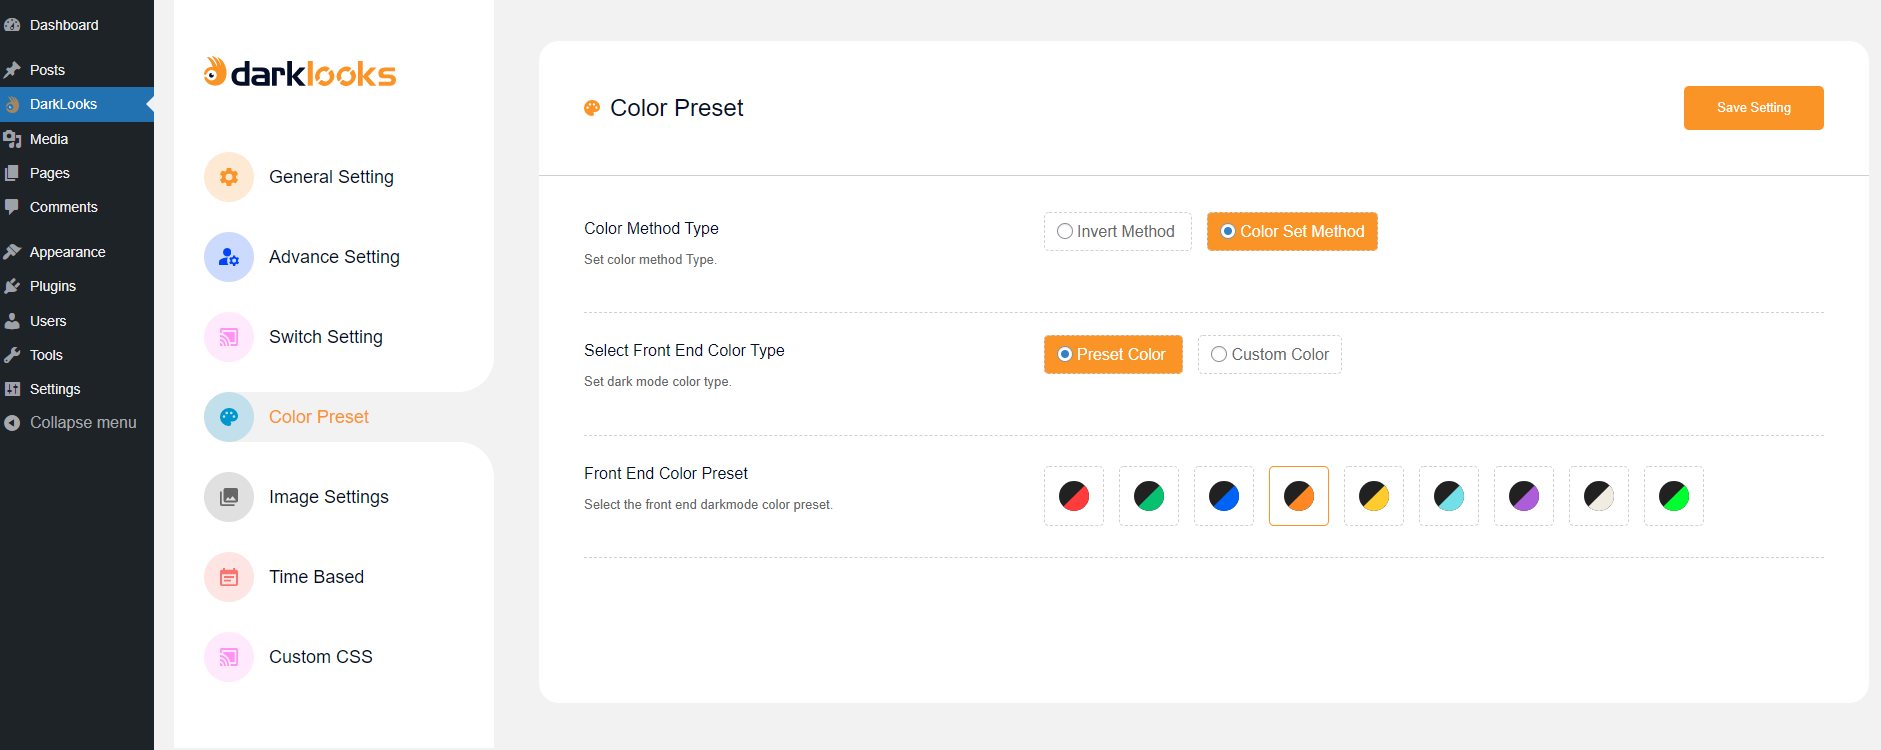The image size is (1881, 750).
Task: Click the Time Based calendar icon
Action: (229, 577)
